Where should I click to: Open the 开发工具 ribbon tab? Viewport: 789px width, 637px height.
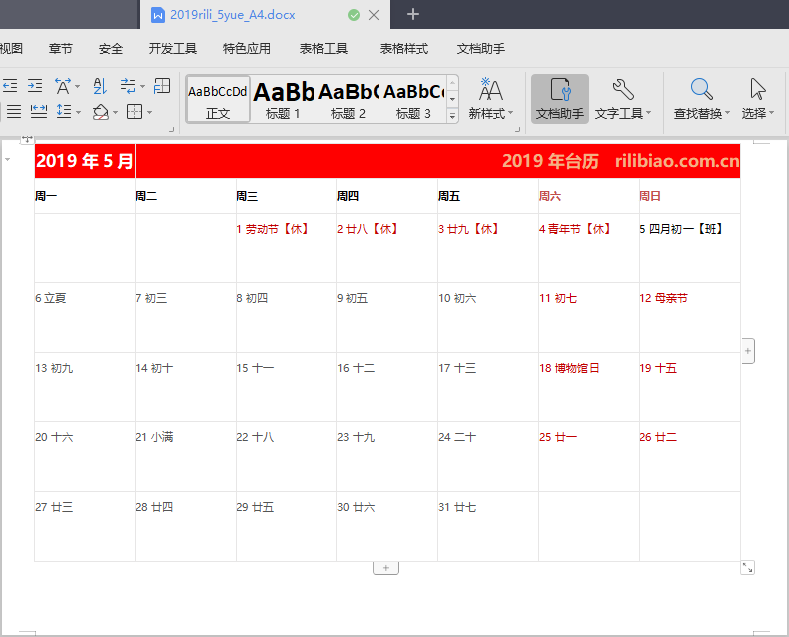(173, 49)
